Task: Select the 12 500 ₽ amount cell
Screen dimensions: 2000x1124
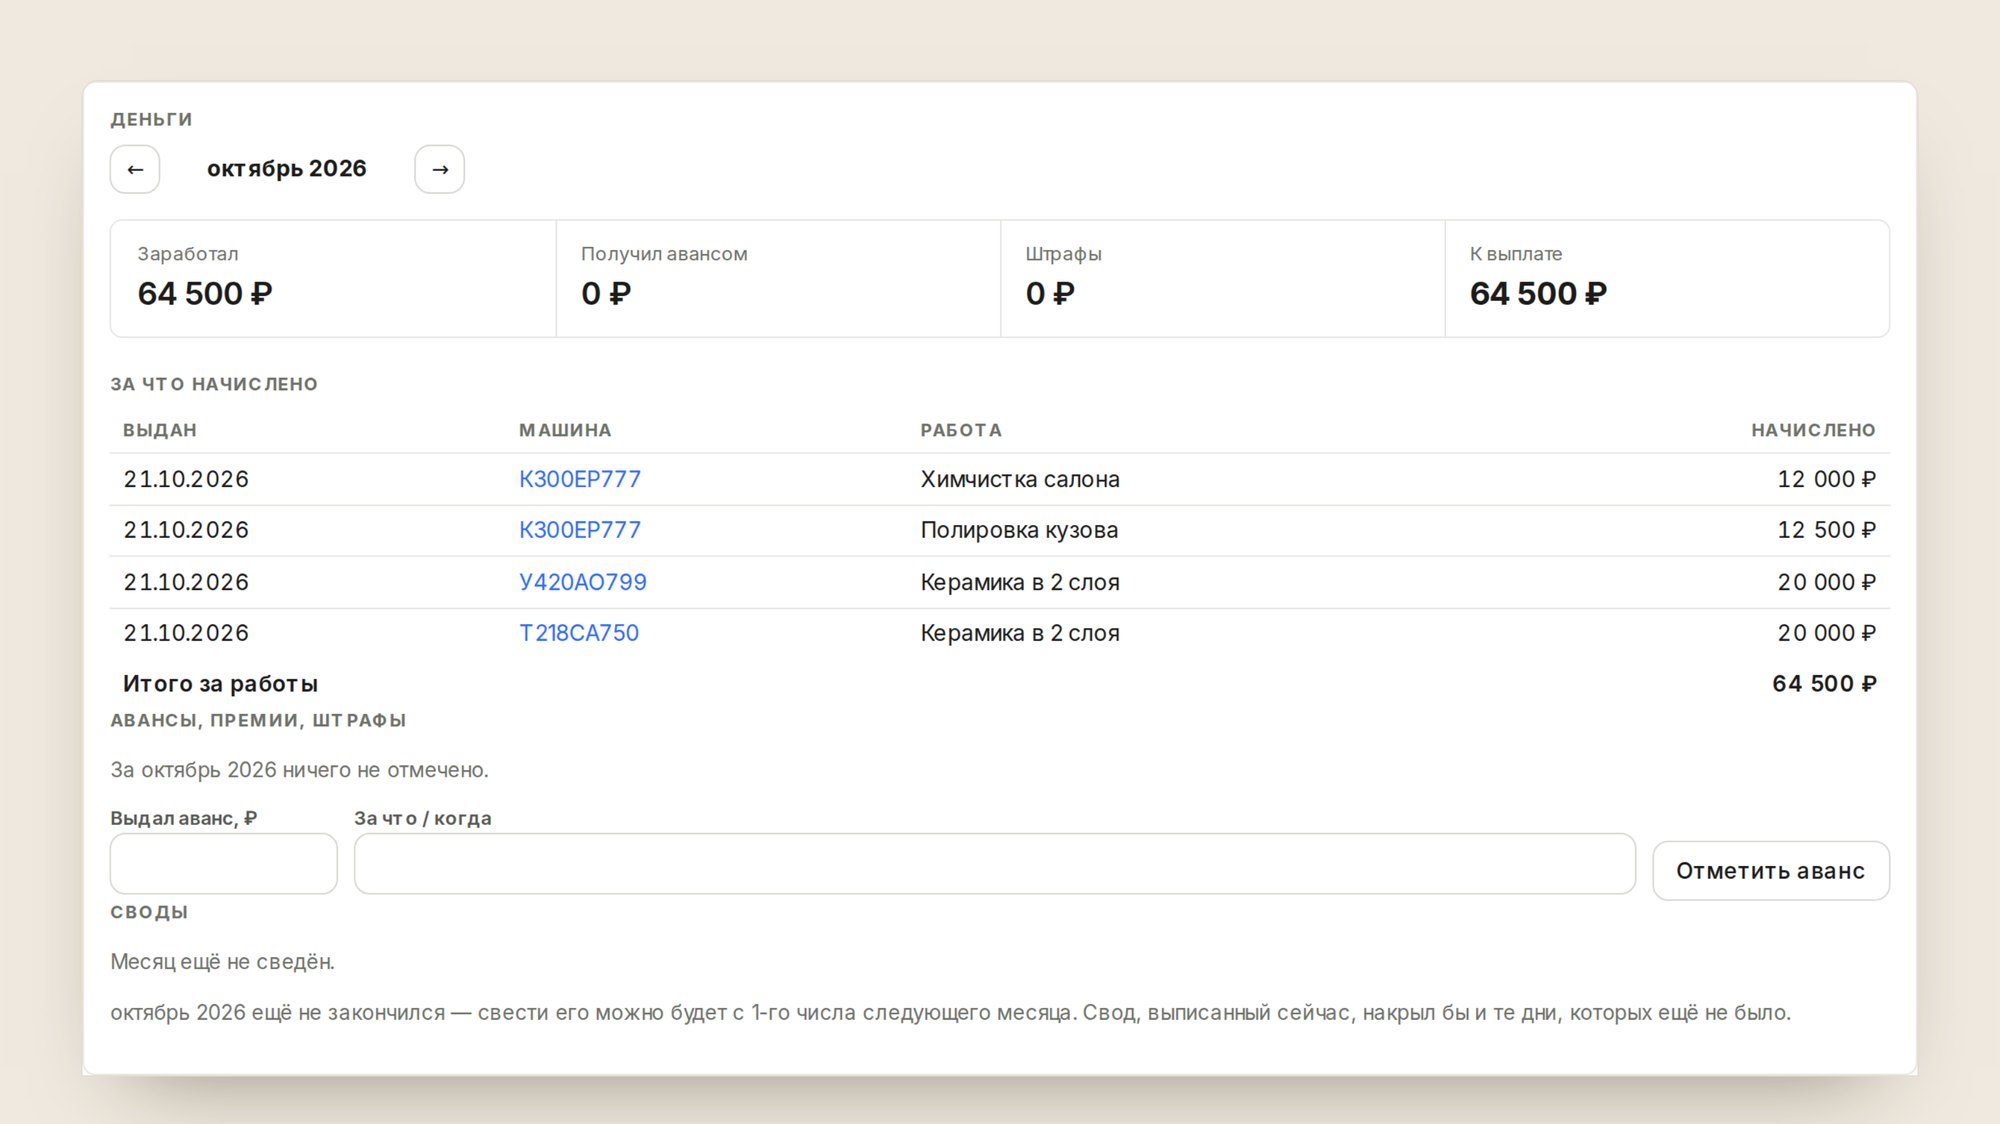Action: (1826, 530)
